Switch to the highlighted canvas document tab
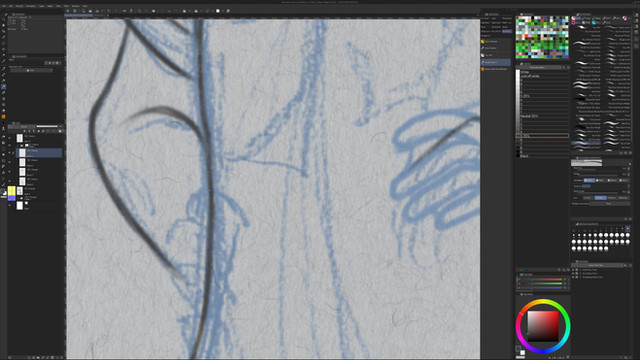This screenshot has width=640, height=360. (x=79, y=15)
